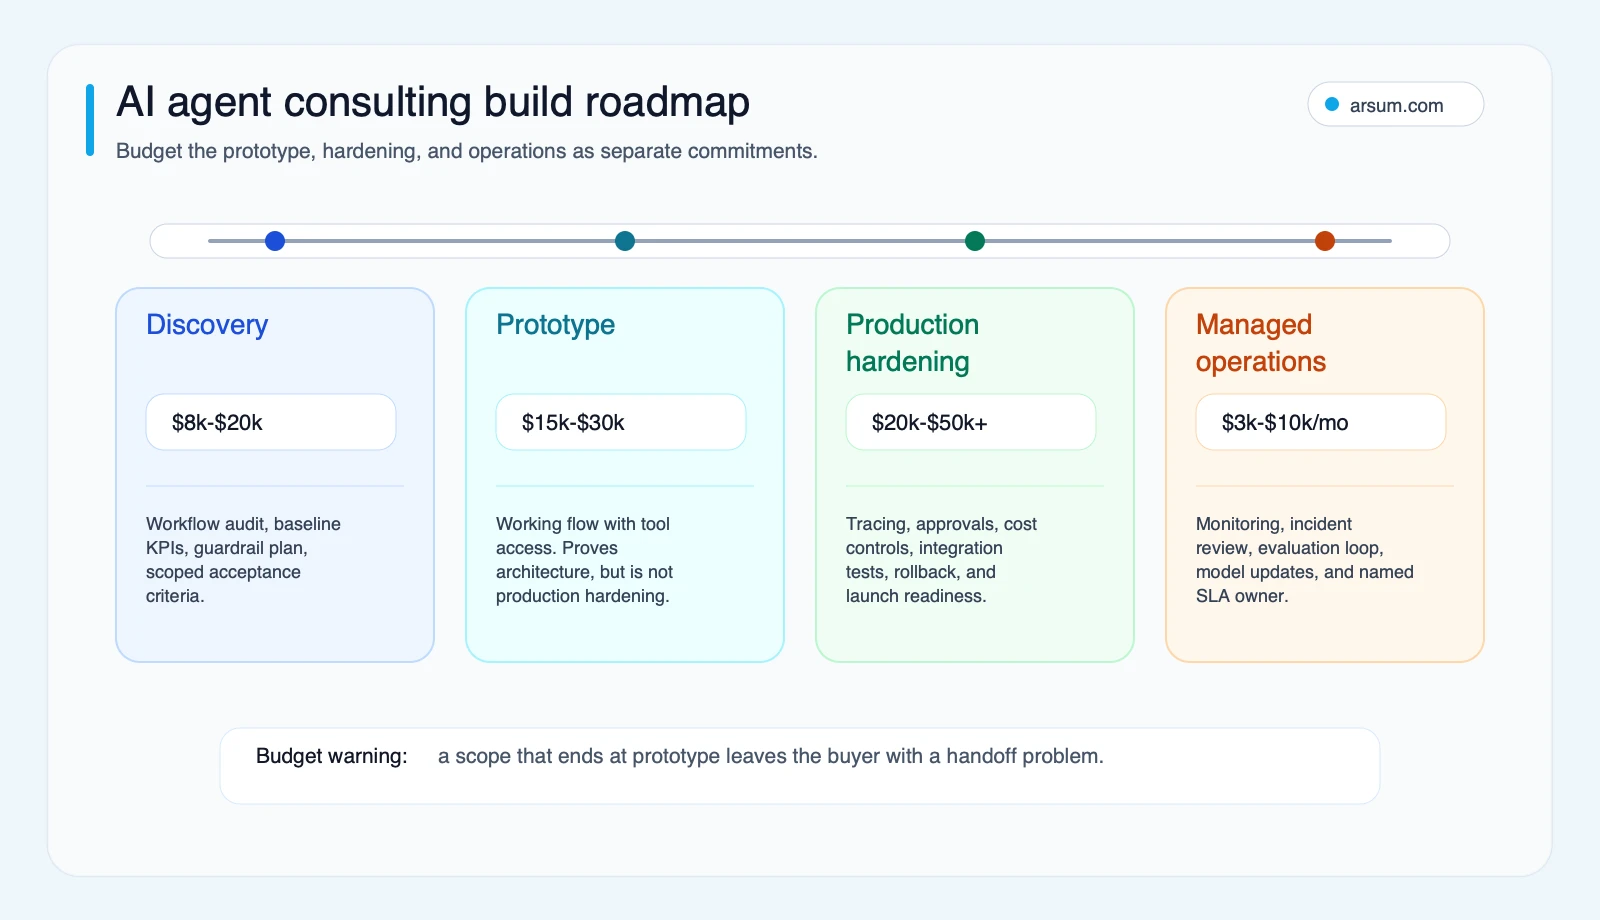The image size is (1600, 920).
Task: Open the arsum.com badge
Action: click(1395, 104)
